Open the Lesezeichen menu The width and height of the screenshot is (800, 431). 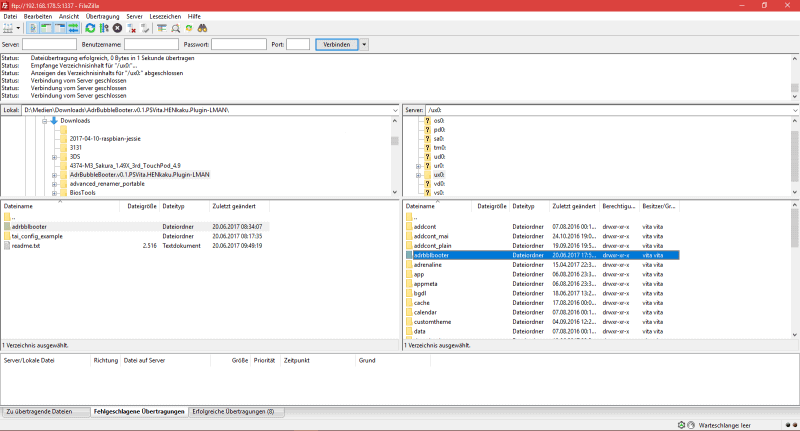(165, 16)
